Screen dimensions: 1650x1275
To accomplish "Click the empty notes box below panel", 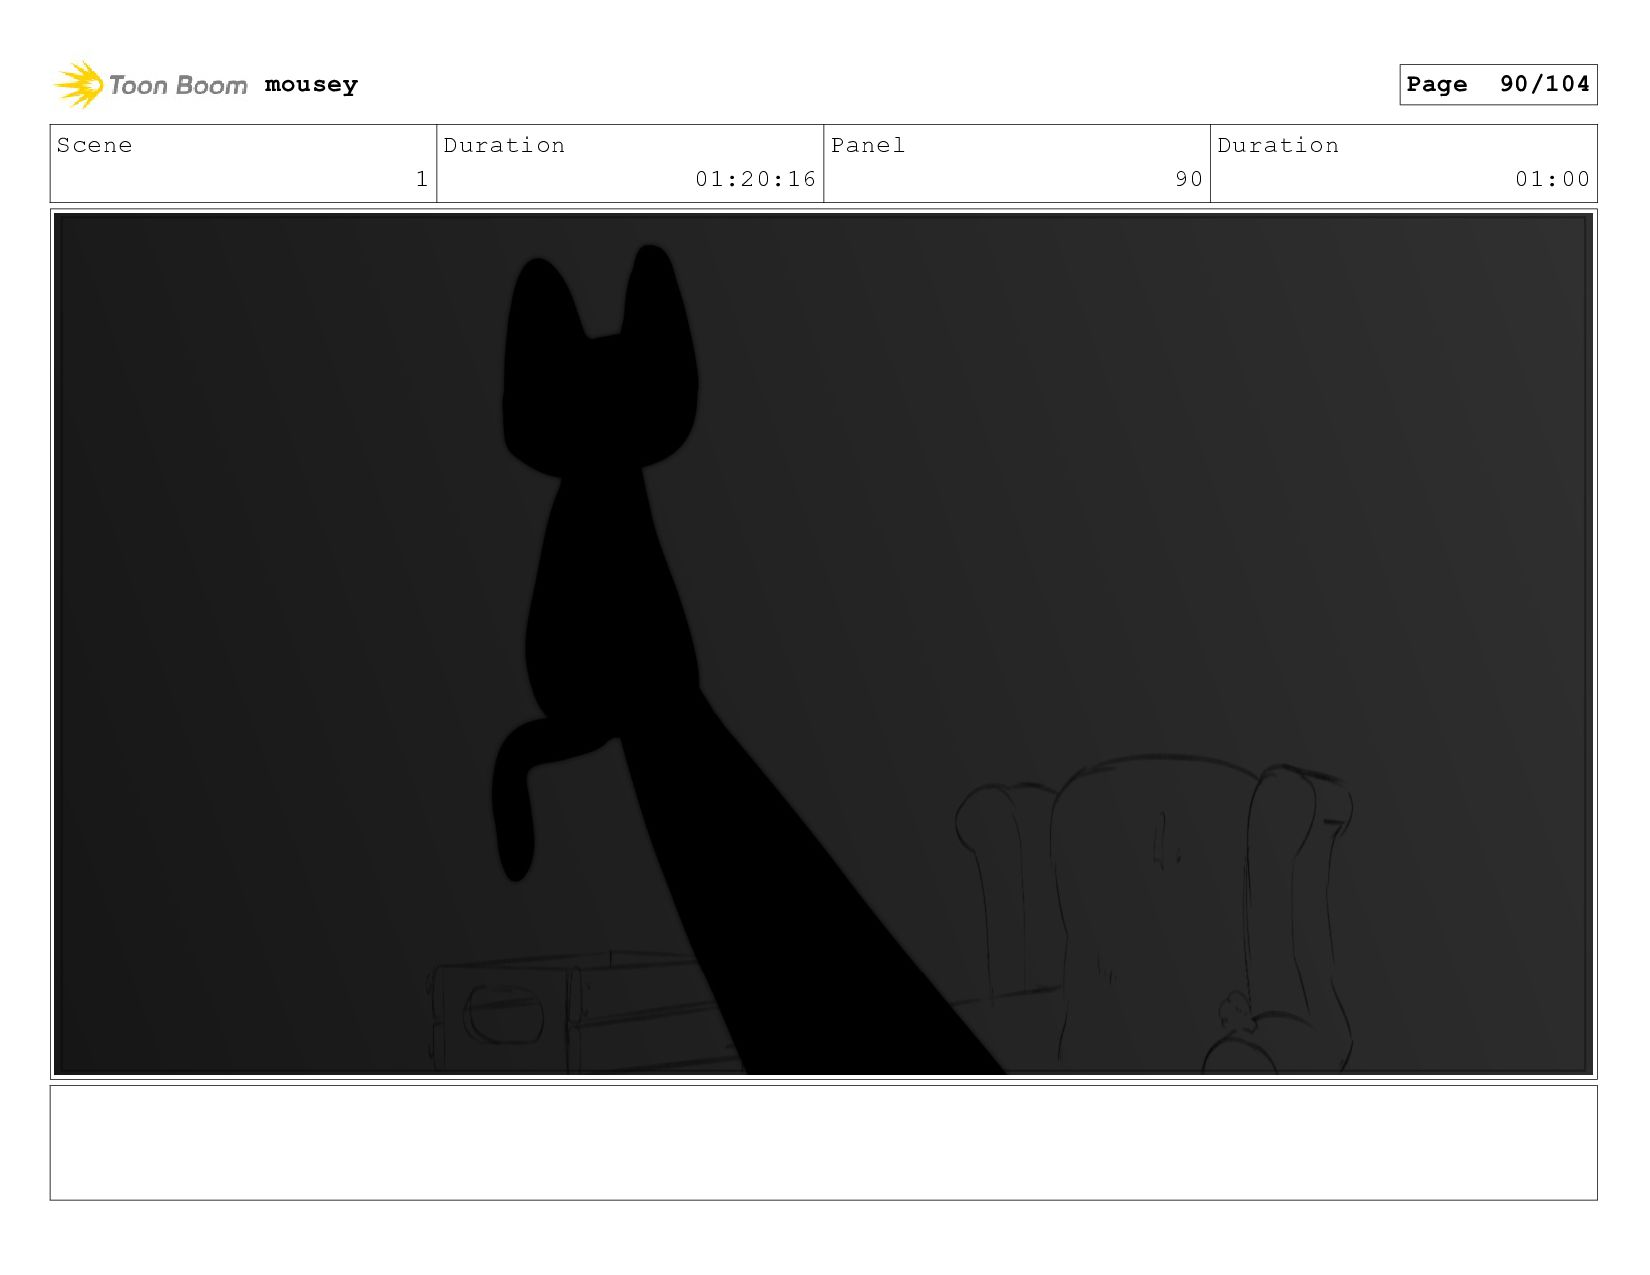I will tap(823, 1142).
